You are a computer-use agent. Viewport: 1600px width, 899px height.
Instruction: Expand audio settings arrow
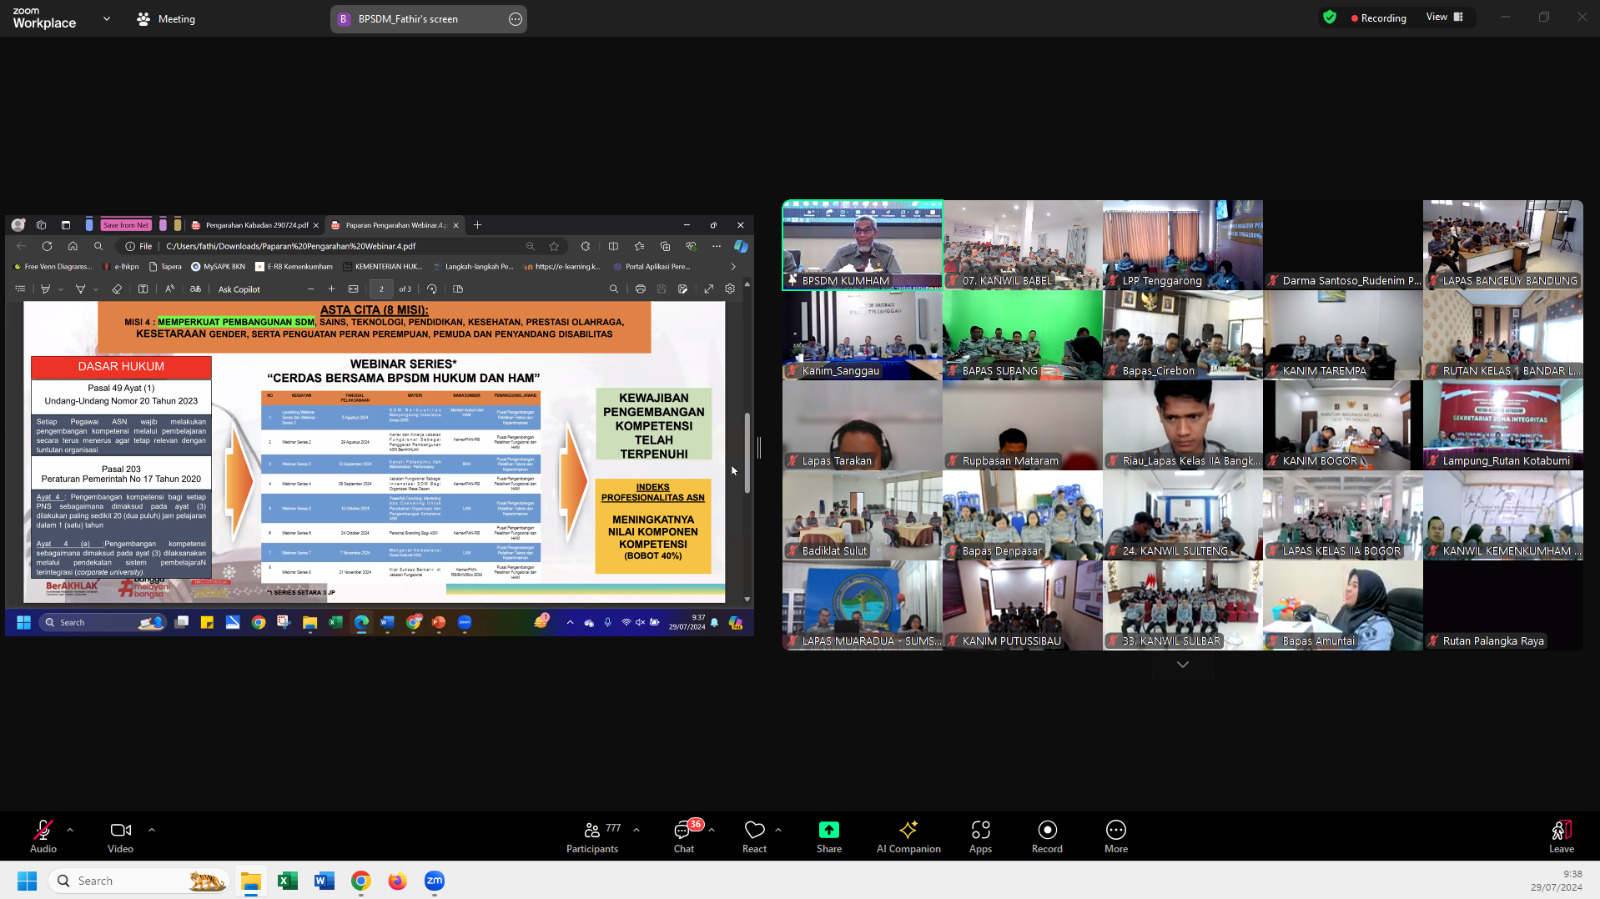[70, 829]
